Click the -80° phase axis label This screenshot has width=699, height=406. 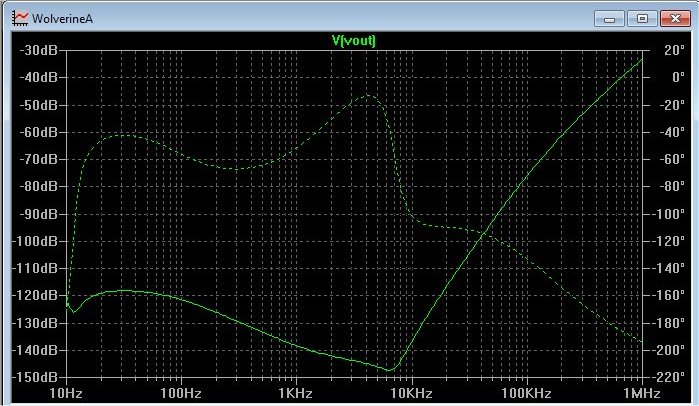click(x=672, y=186)
